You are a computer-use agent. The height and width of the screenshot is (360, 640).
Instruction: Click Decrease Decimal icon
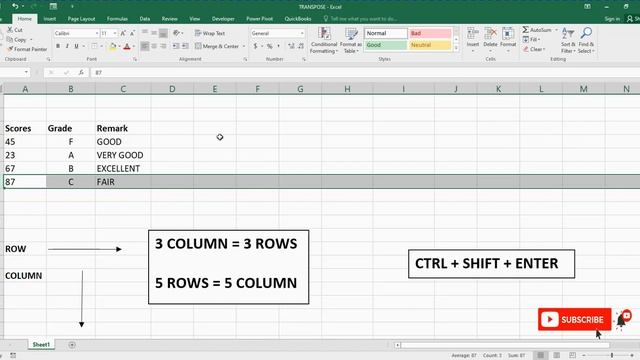coord(301,46)
